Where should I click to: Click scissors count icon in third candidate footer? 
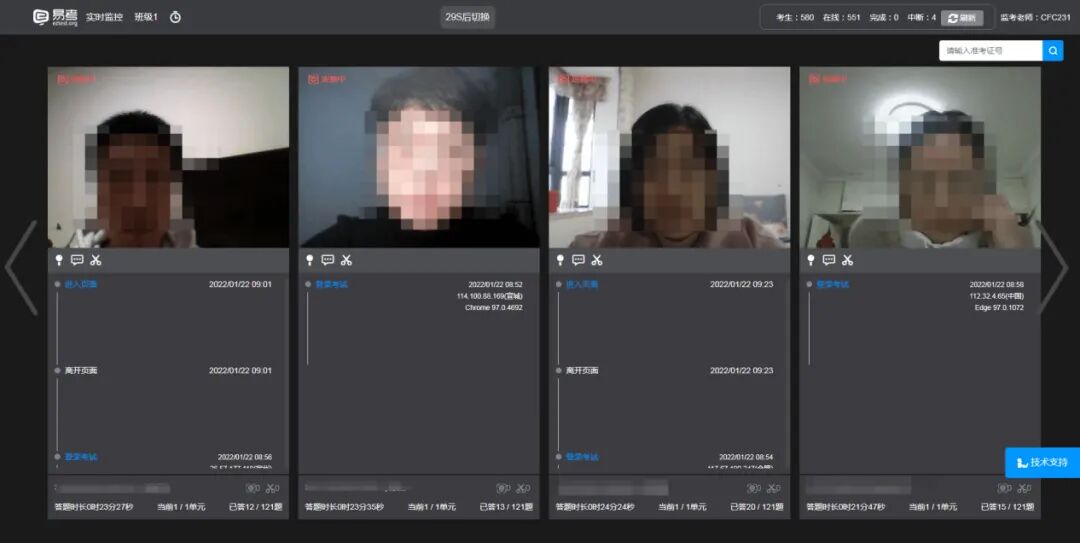click(774, 489)
